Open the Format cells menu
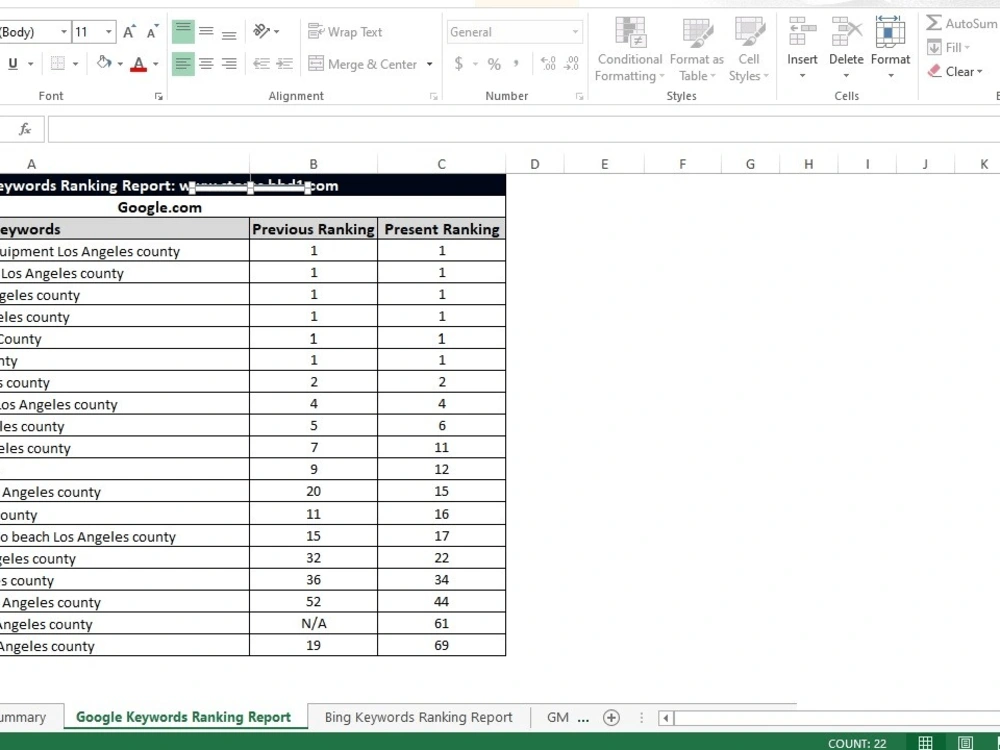The image size is (1000, 750). point(890,49)
